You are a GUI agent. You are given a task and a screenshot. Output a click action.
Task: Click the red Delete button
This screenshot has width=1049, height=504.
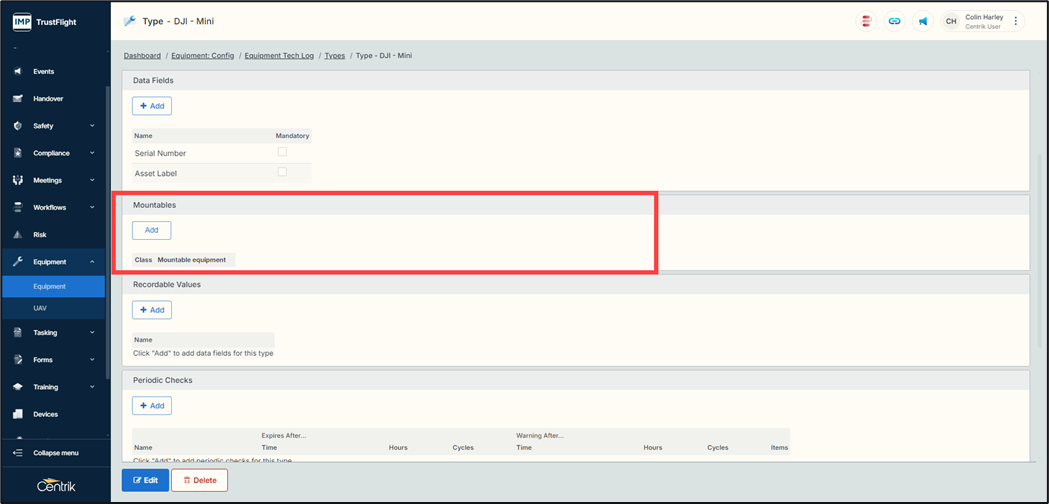(199, 481)
